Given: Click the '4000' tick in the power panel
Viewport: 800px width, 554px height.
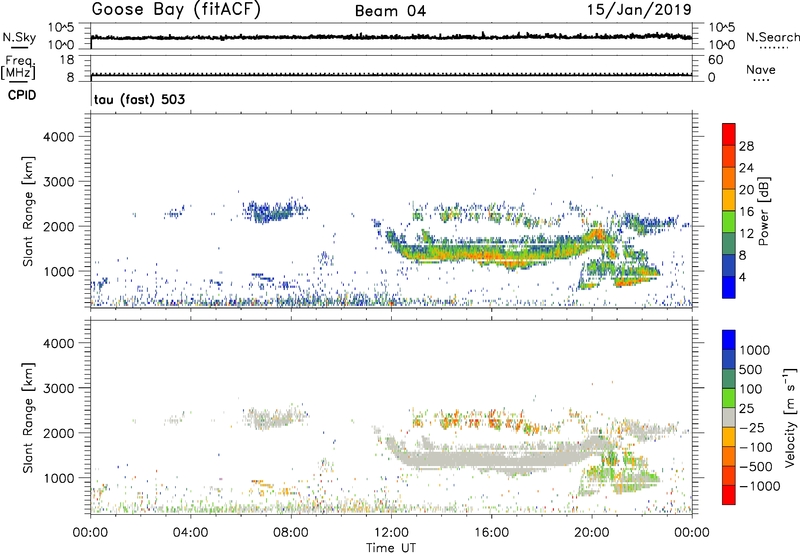Looking at the screenshot, I should tap(59, 137).
